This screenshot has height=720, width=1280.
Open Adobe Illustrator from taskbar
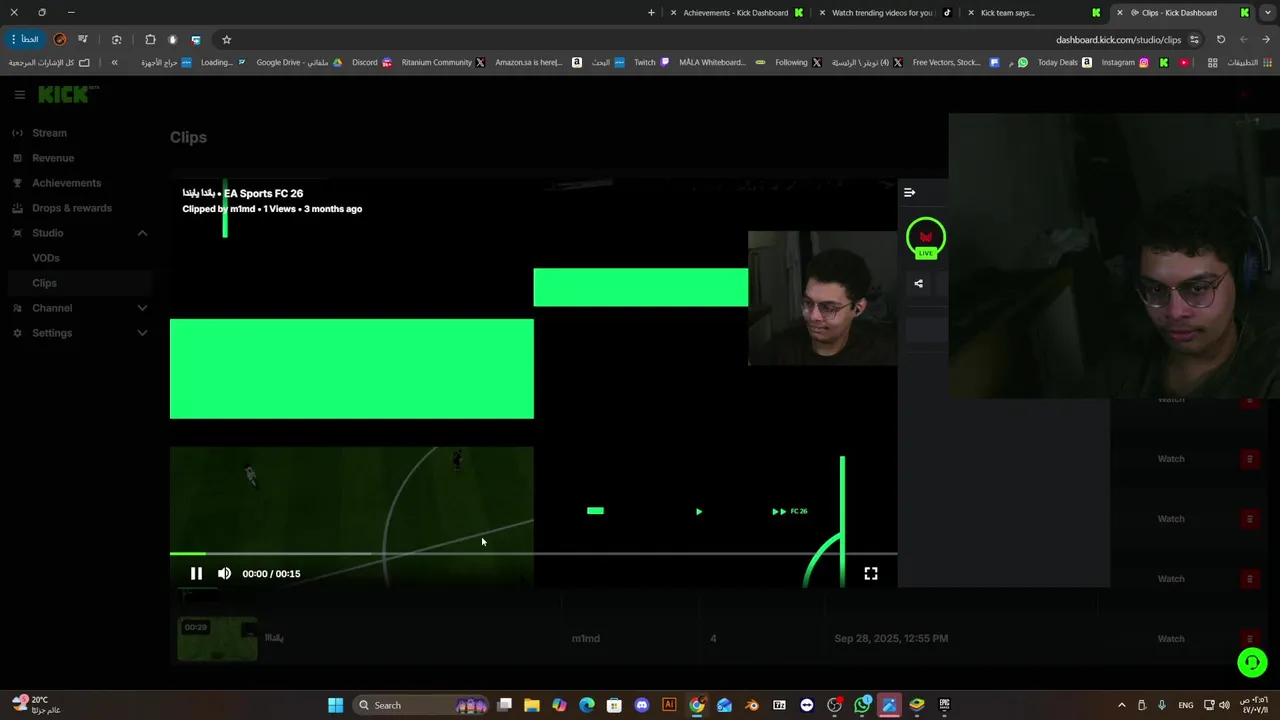669,705
